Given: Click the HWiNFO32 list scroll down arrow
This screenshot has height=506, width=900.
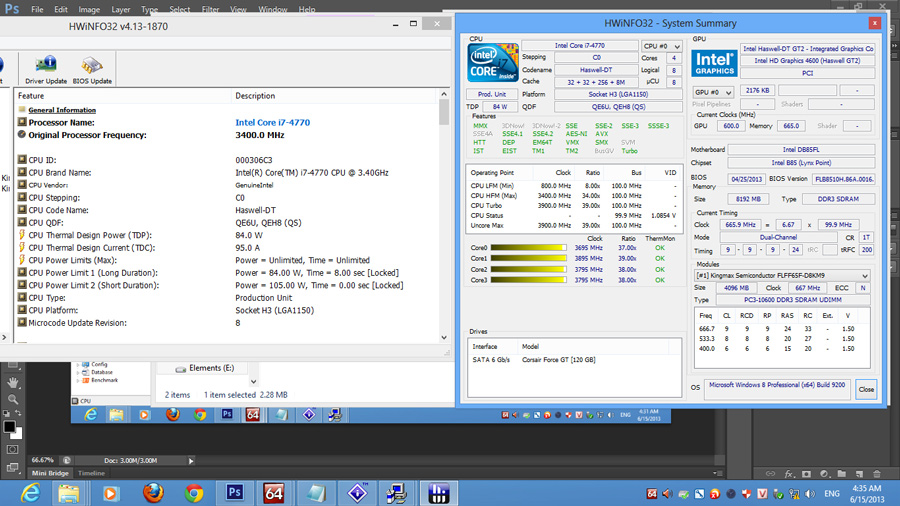Looking at the screenshot, I should pyautogui.click(x=444, y=338).
